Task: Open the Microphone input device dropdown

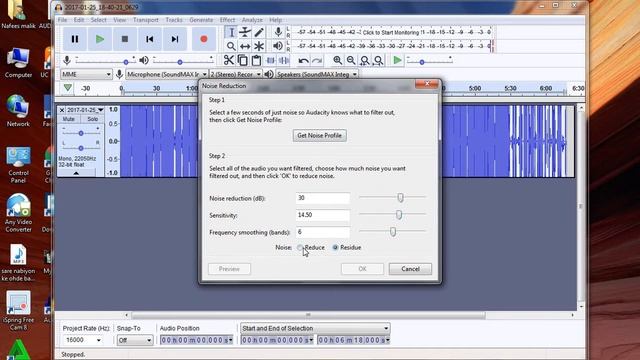Action: [x=167, y=74]
